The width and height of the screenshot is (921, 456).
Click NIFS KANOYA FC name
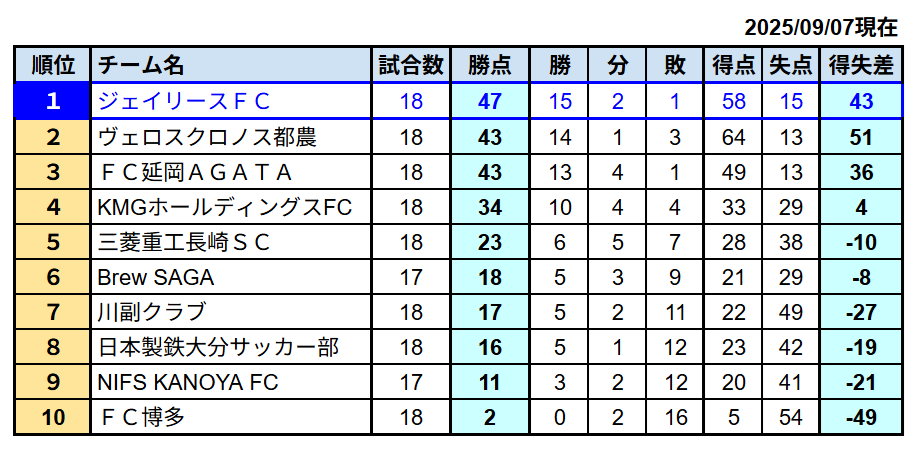(x=187, y=383)
